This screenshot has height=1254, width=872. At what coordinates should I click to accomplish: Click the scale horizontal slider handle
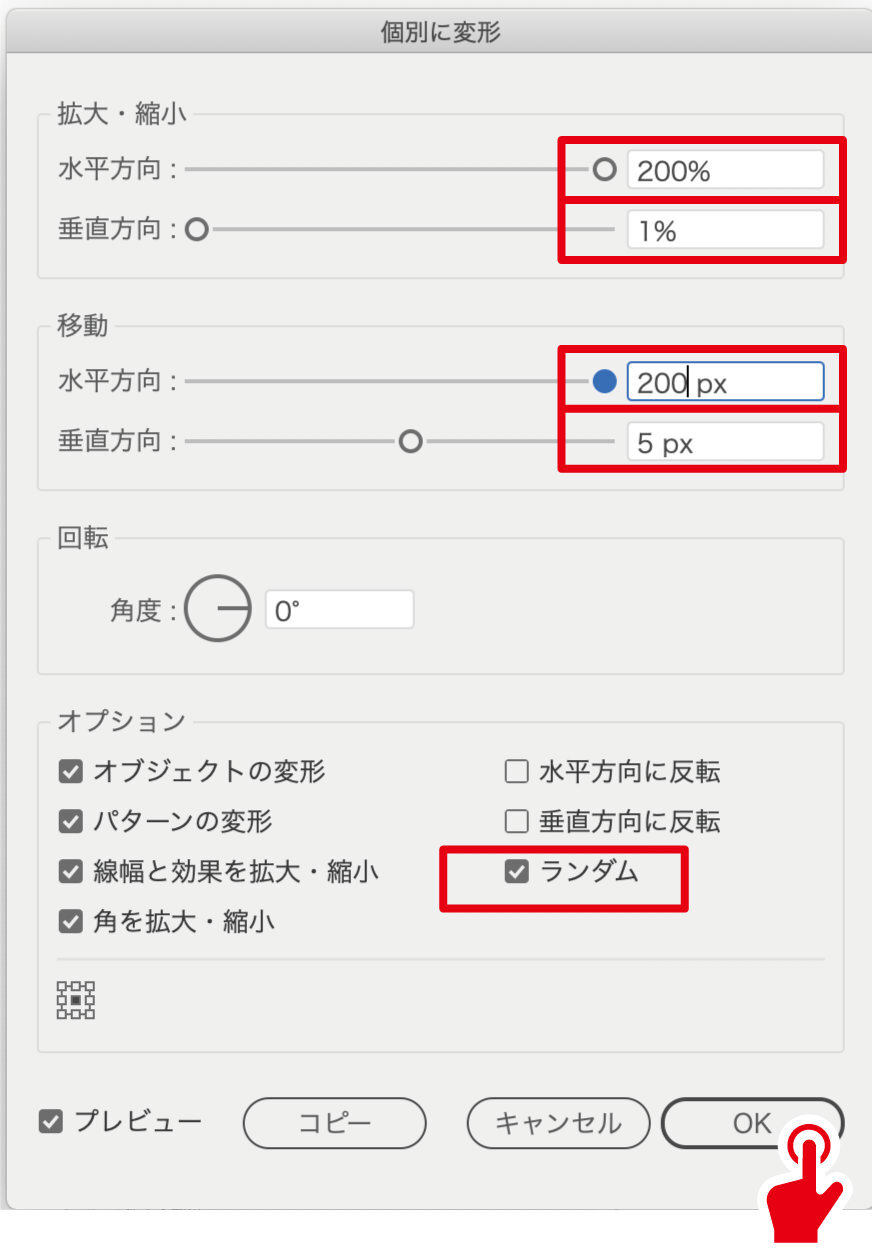pos(604,170)
